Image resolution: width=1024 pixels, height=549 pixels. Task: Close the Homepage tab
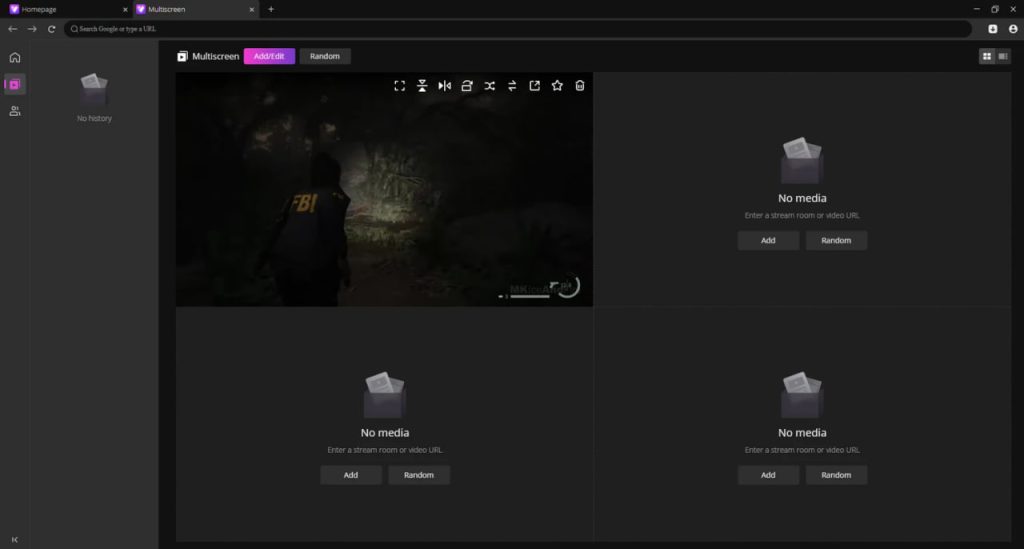point(125,9)
